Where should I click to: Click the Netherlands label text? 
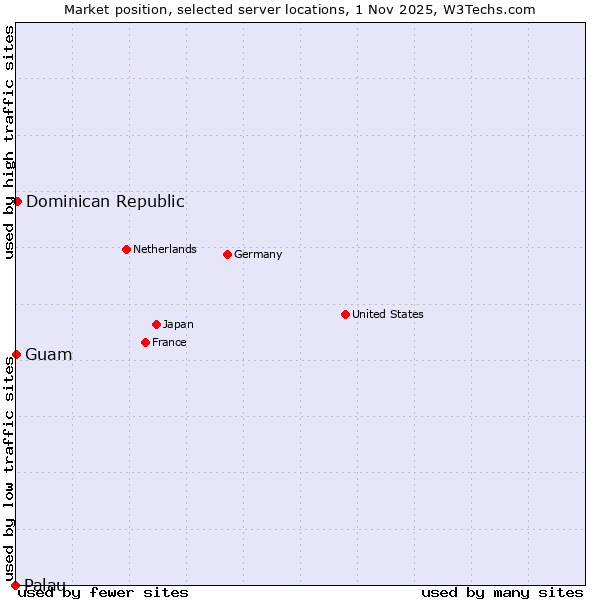(165, 249)
